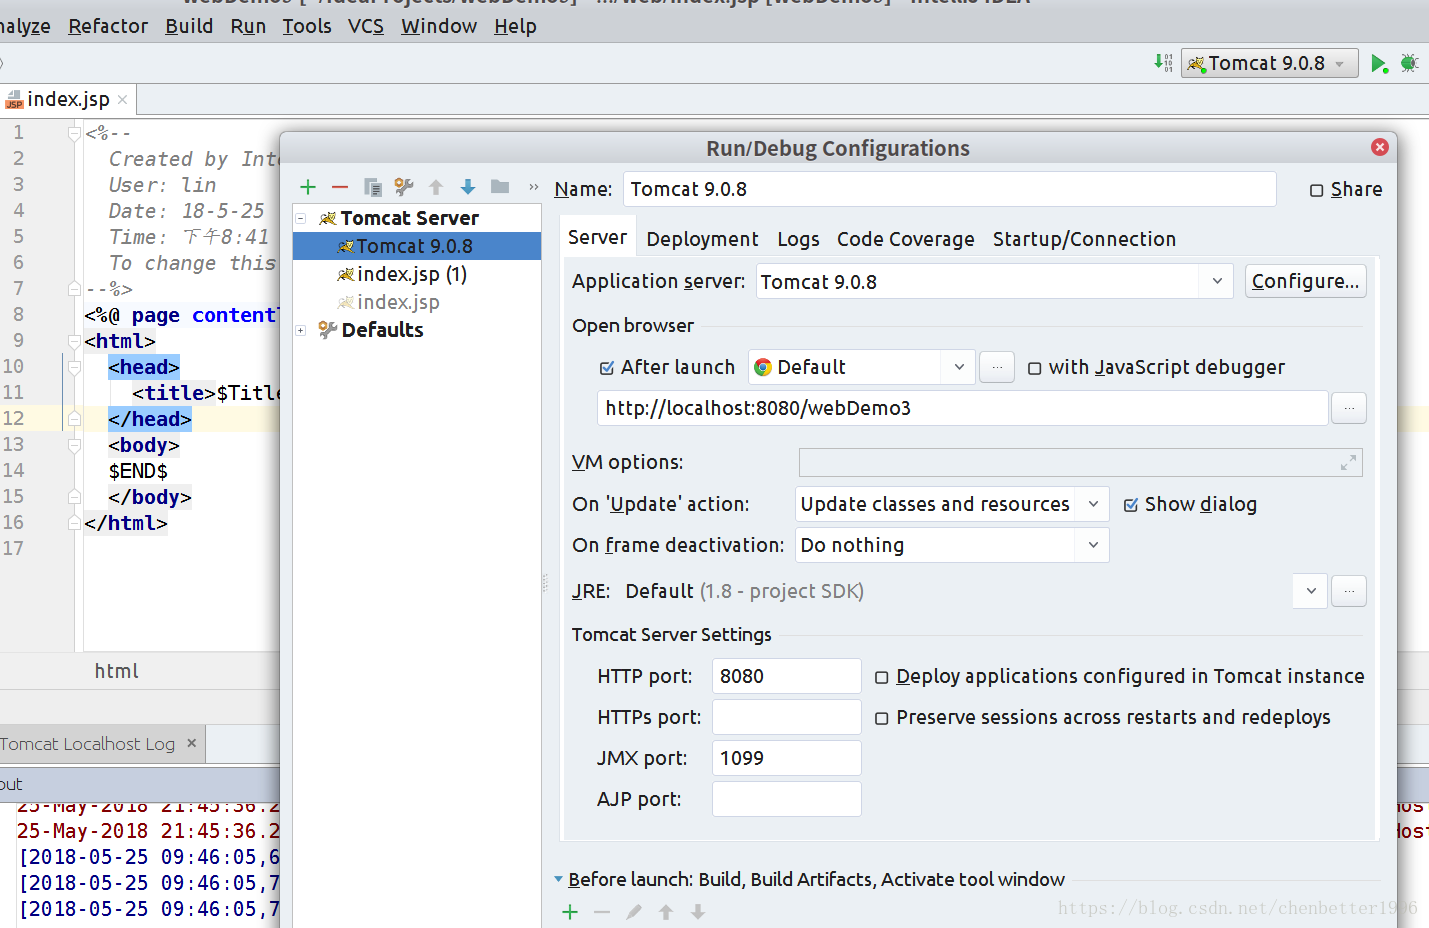Move Before launch task down

point(698,912)
